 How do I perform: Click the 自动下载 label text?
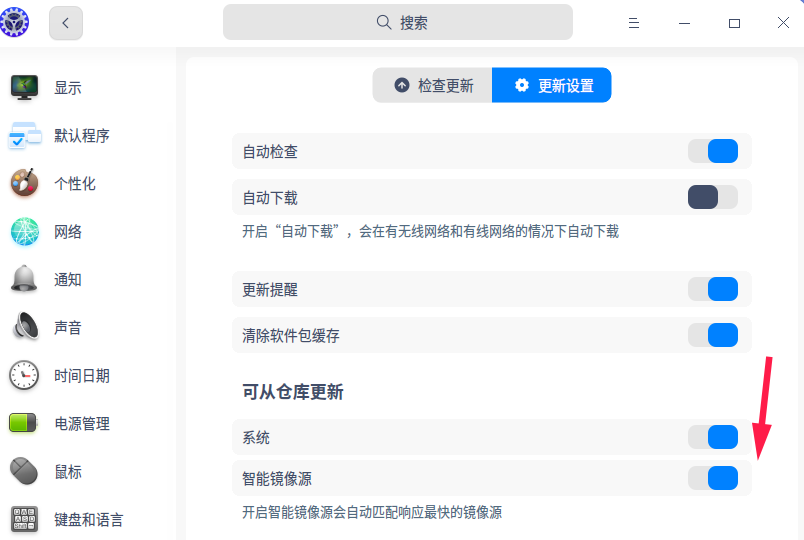tap(270, 198)
